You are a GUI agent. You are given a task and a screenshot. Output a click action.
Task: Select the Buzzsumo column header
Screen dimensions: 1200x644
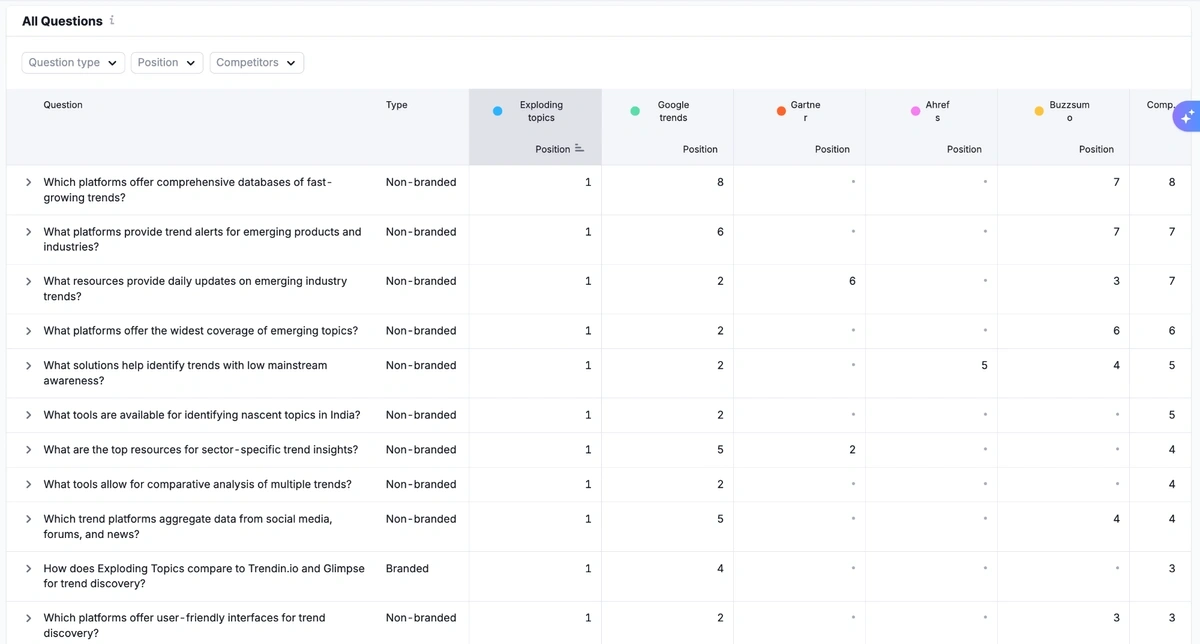point(1069,111)
